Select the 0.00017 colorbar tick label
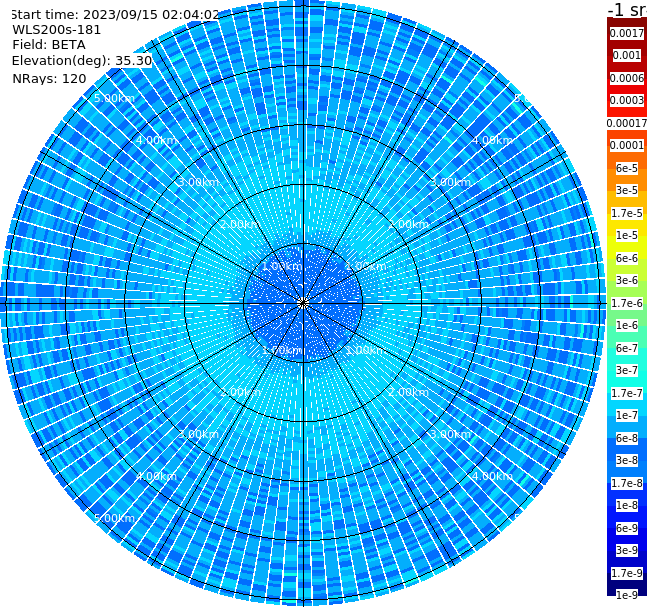 (x=627, y=123)
